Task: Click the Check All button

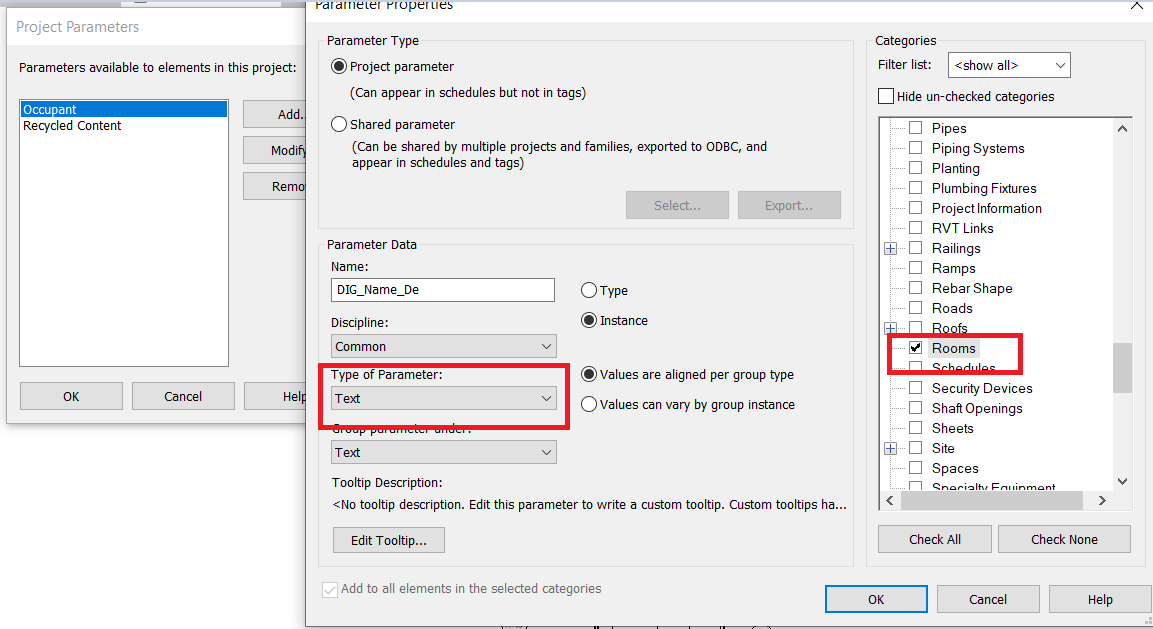Action: pos(935,539)
